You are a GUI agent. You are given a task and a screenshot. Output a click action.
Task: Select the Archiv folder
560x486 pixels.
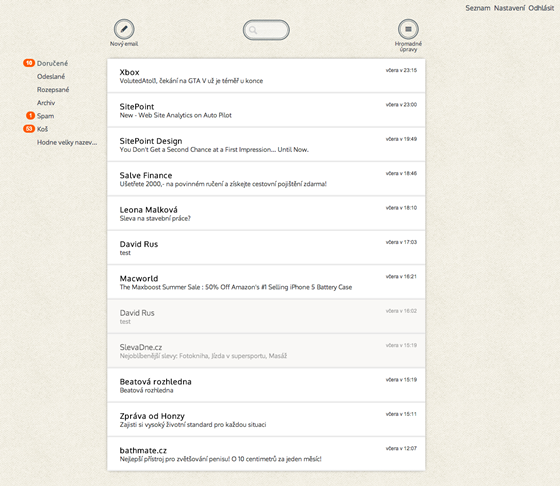click(x=46, y=103)
